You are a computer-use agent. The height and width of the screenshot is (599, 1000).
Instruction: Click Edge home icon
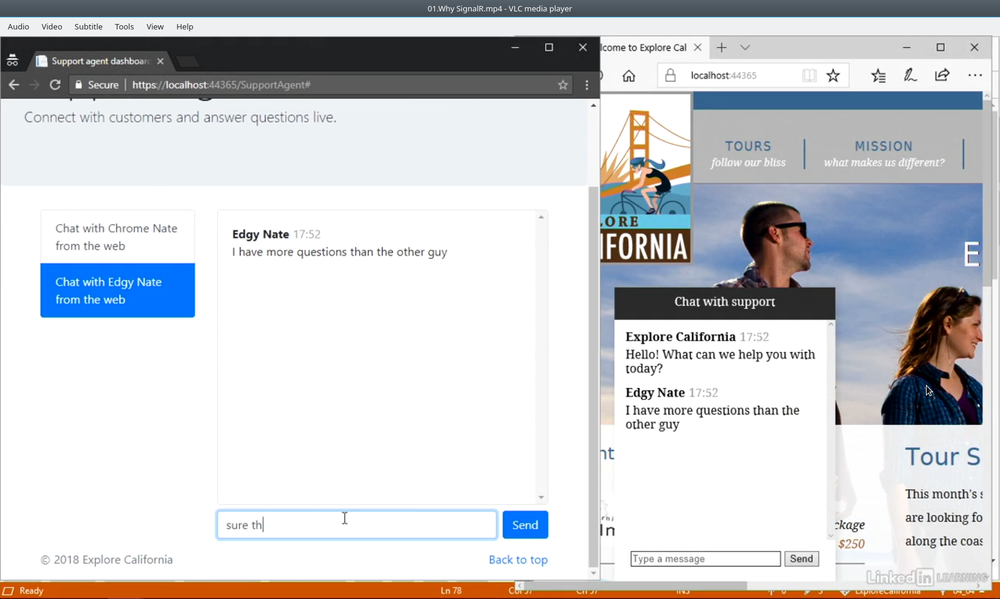(x=629, y=76)
